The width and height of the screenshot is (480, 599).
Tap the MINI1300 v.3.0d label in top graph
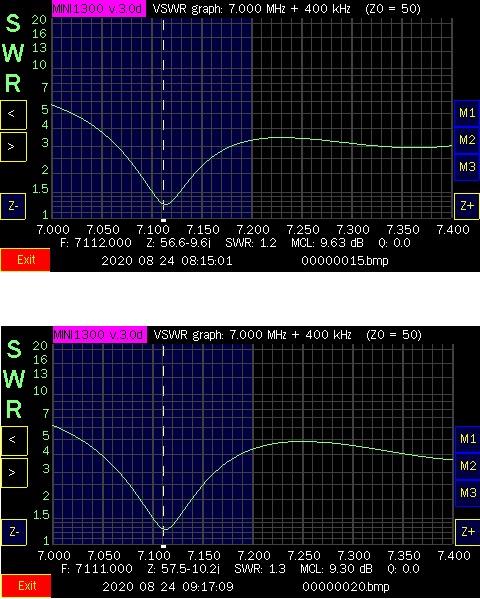pyautogui.click(x=99, y=8)
